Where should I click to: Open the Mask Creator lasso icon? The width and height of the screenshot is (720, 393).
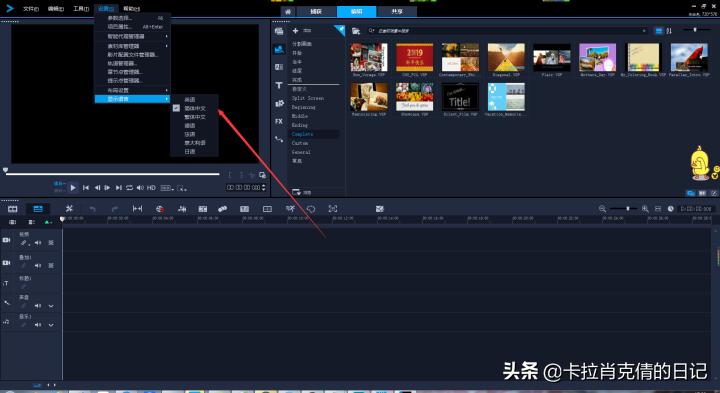point(311,209)
